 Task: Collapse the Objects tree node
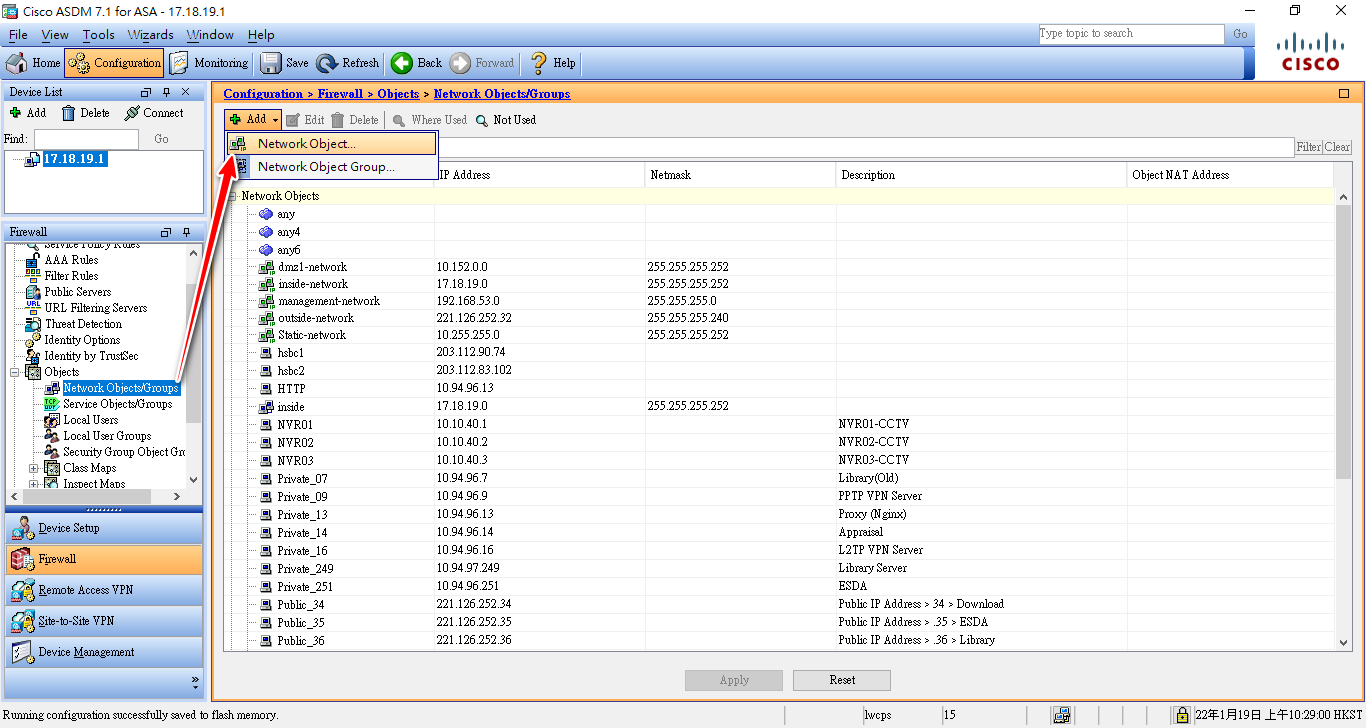pos(15,372)
